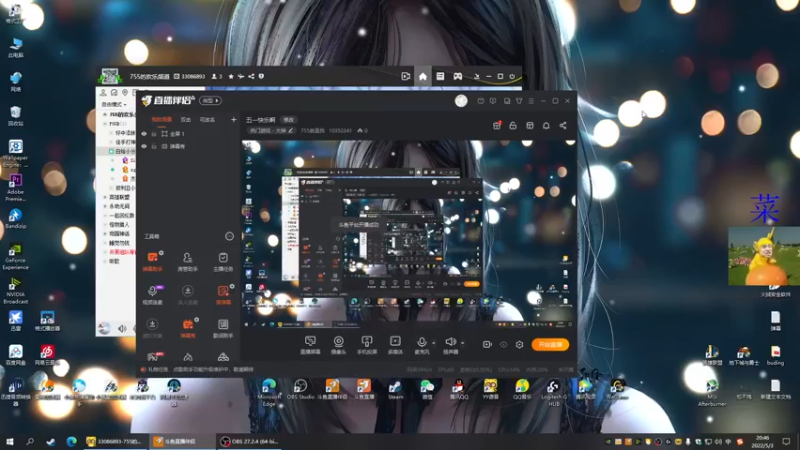Favorite channel with star icon in YY
The image size is (800, 450).
[x=231, y=77]
